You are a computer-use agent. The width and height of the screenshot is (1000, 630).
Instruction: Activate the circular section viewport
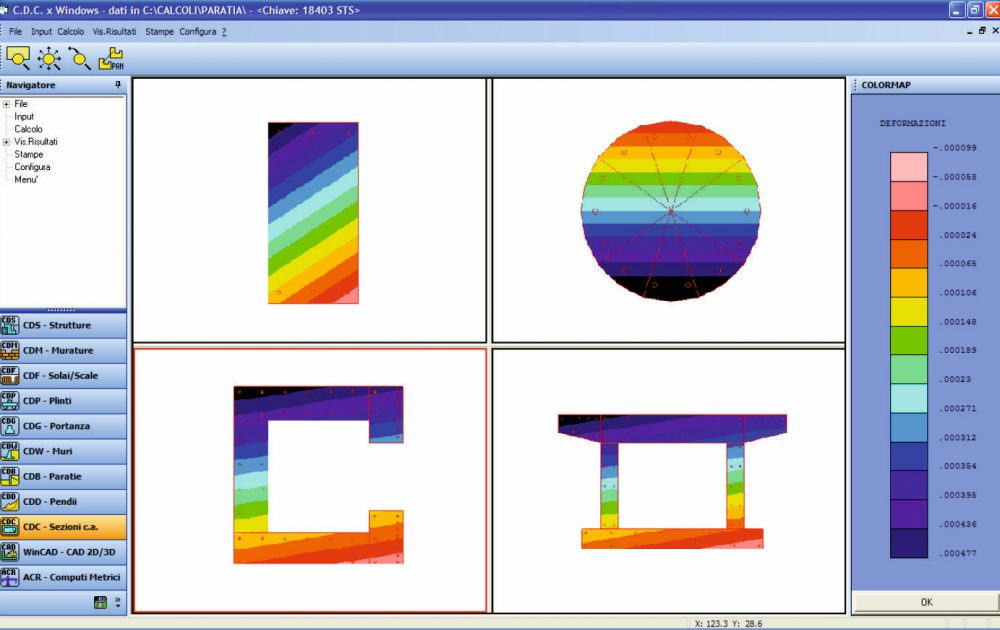point(669,210)
